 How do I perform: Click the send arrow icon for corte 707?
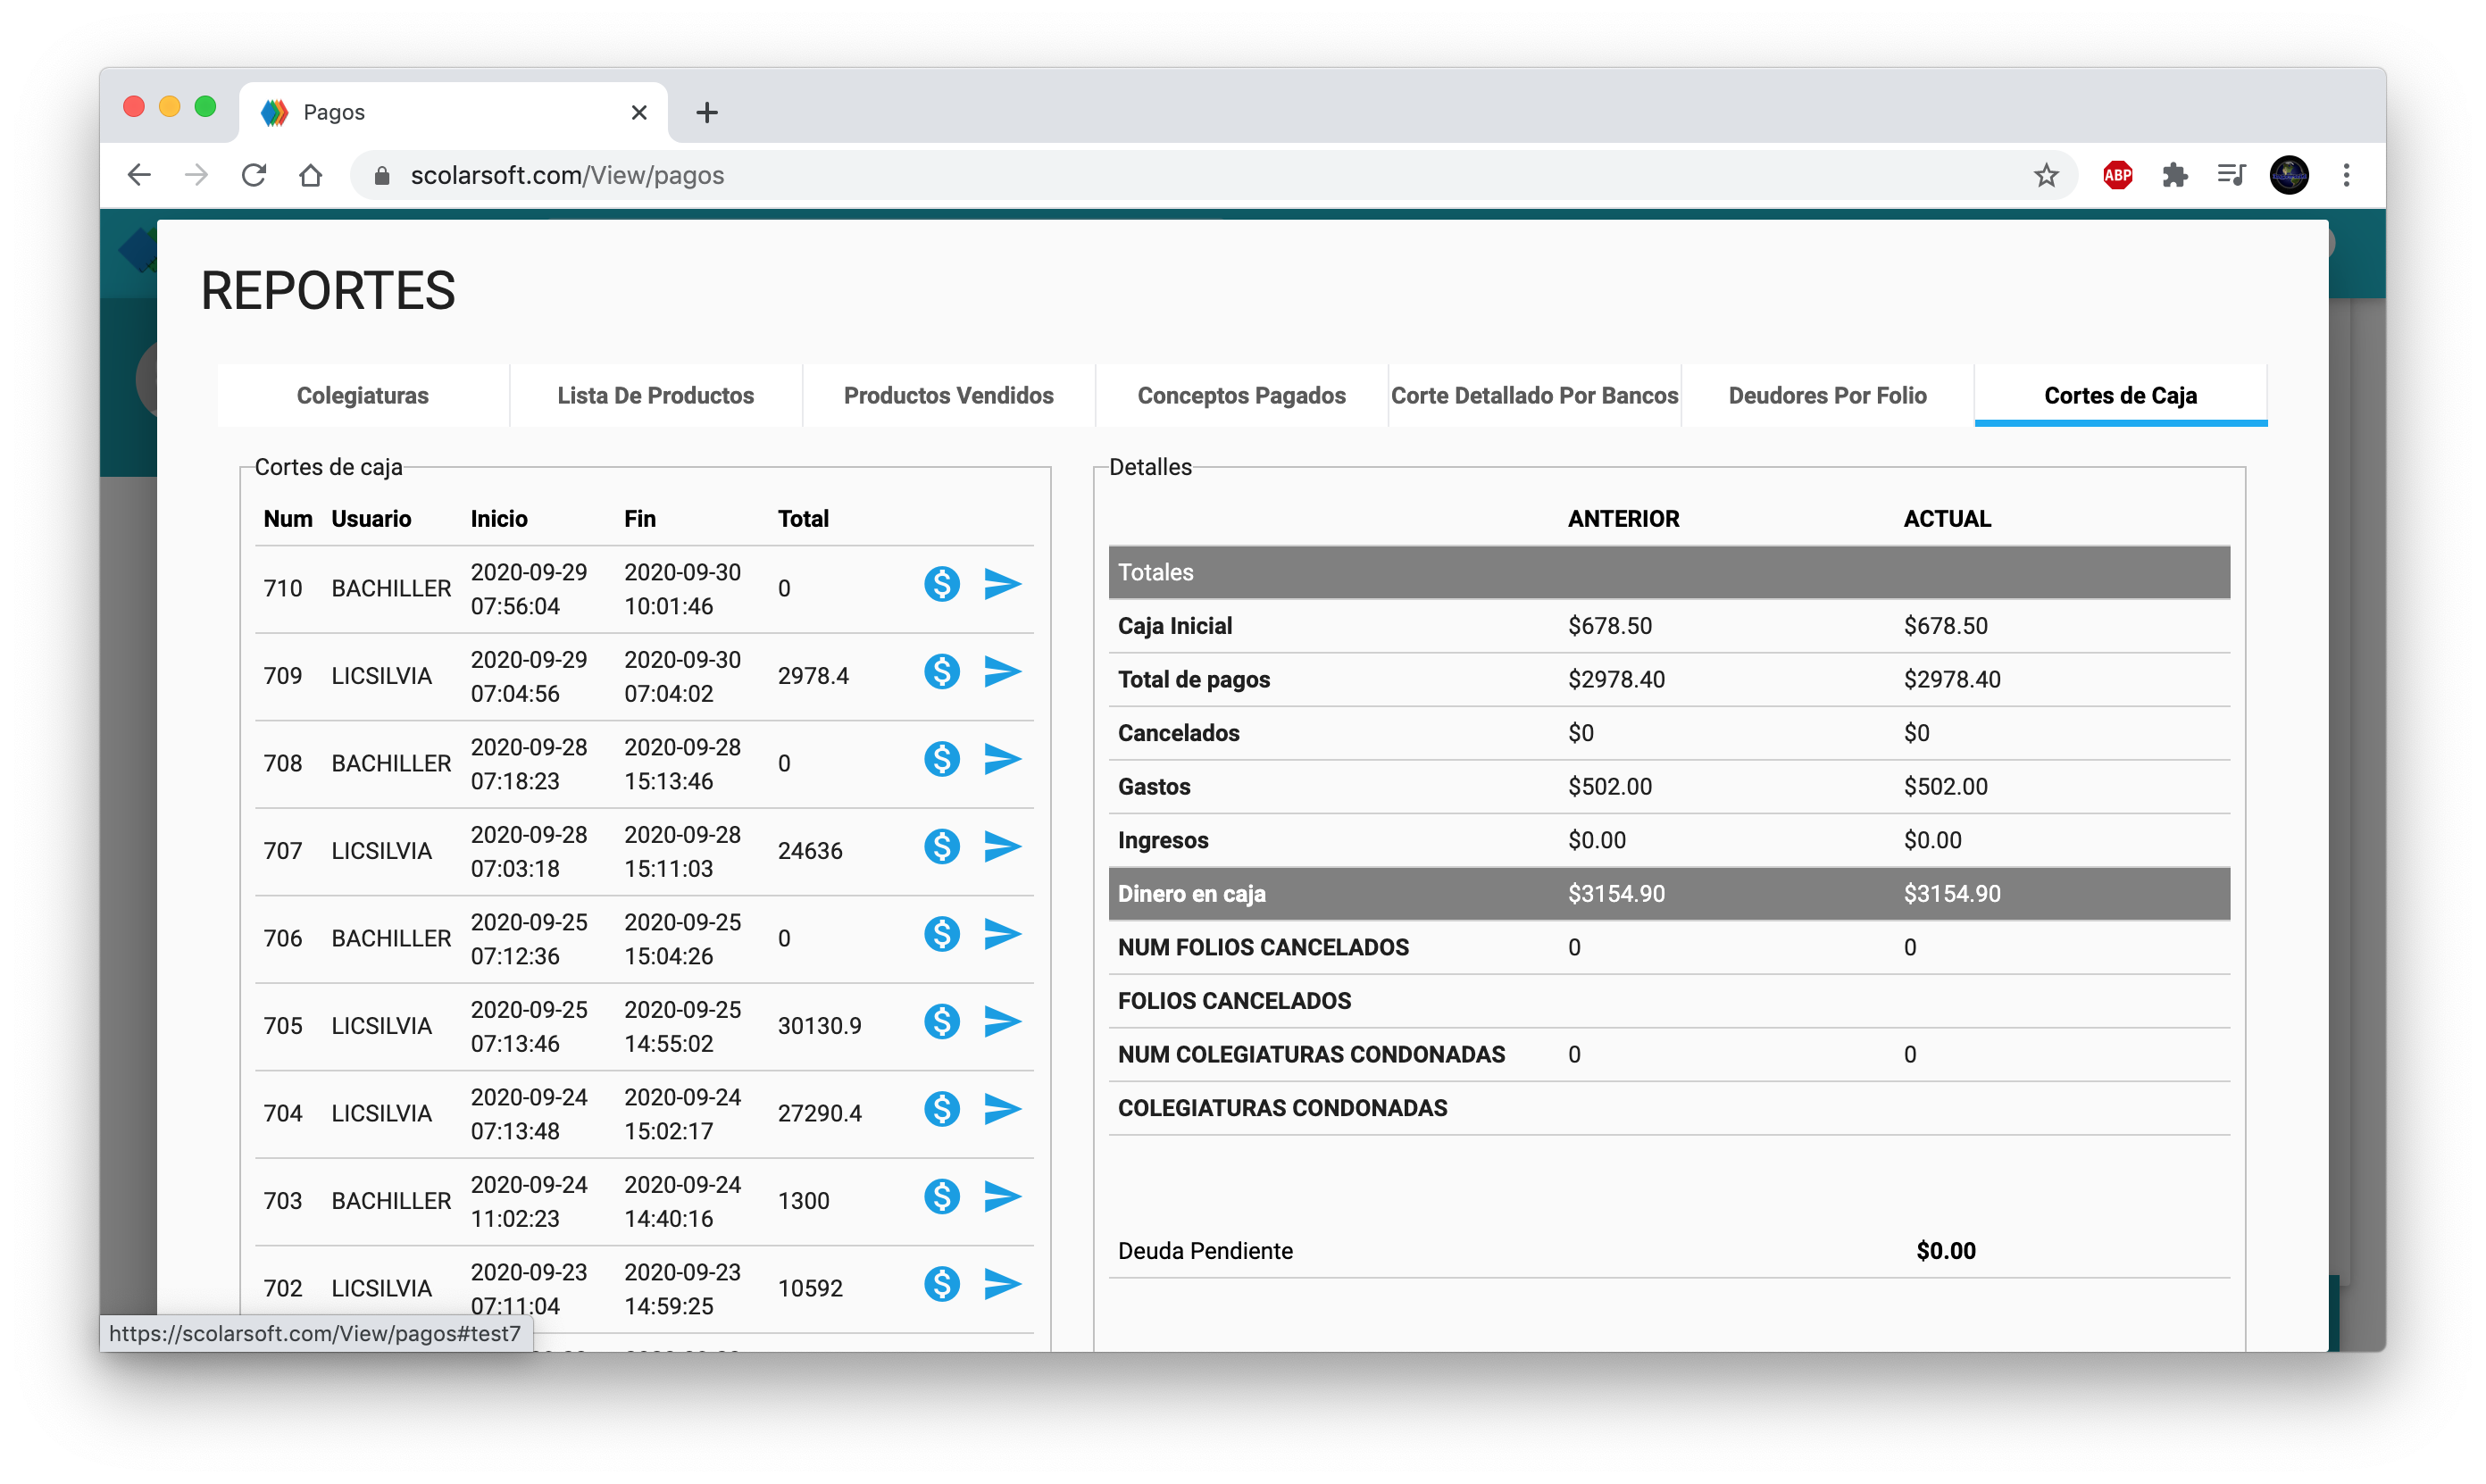(x=1002, y=847)
